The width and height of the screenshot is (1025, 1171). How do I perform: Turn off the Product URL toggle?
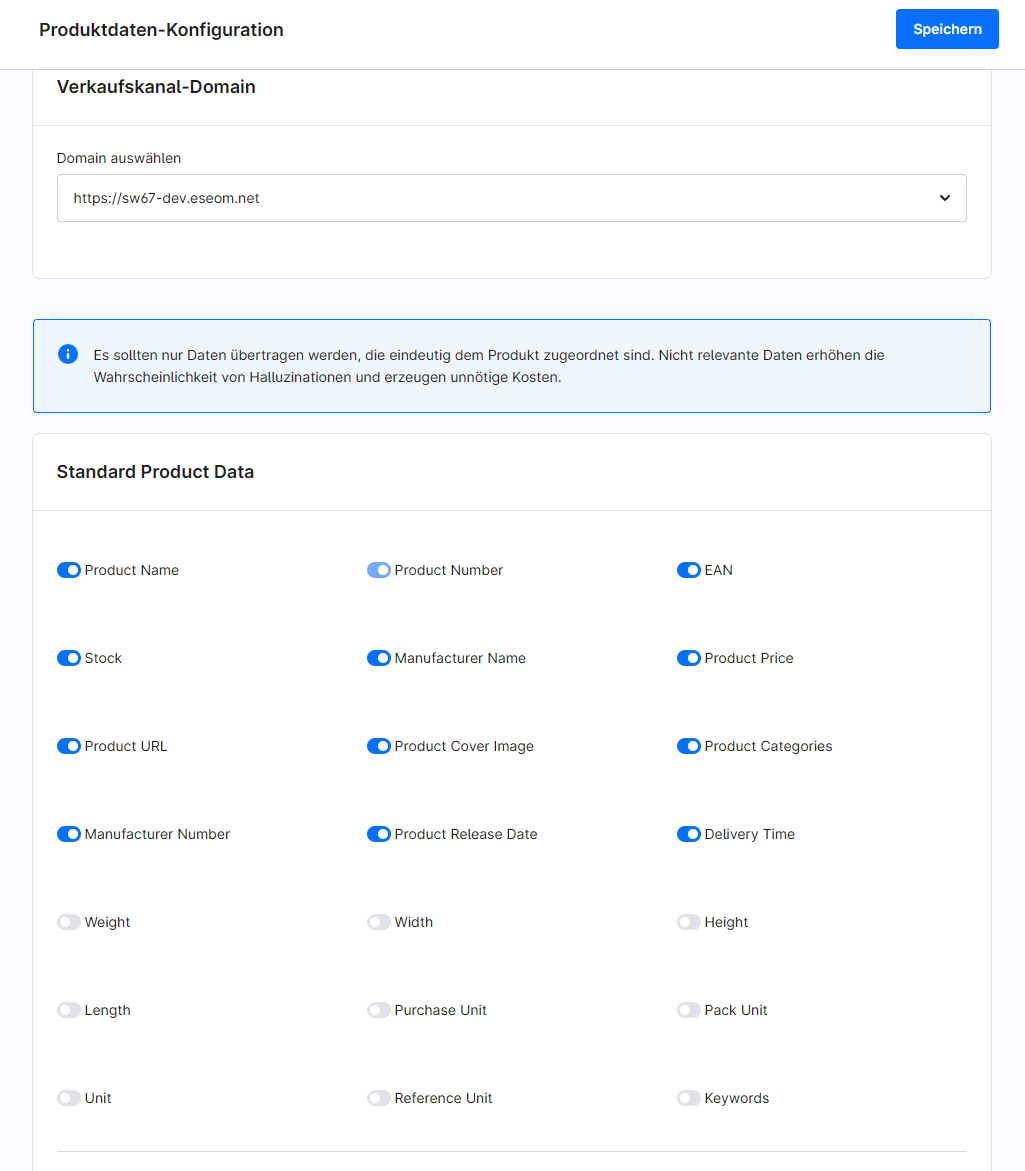click(68, 746)
